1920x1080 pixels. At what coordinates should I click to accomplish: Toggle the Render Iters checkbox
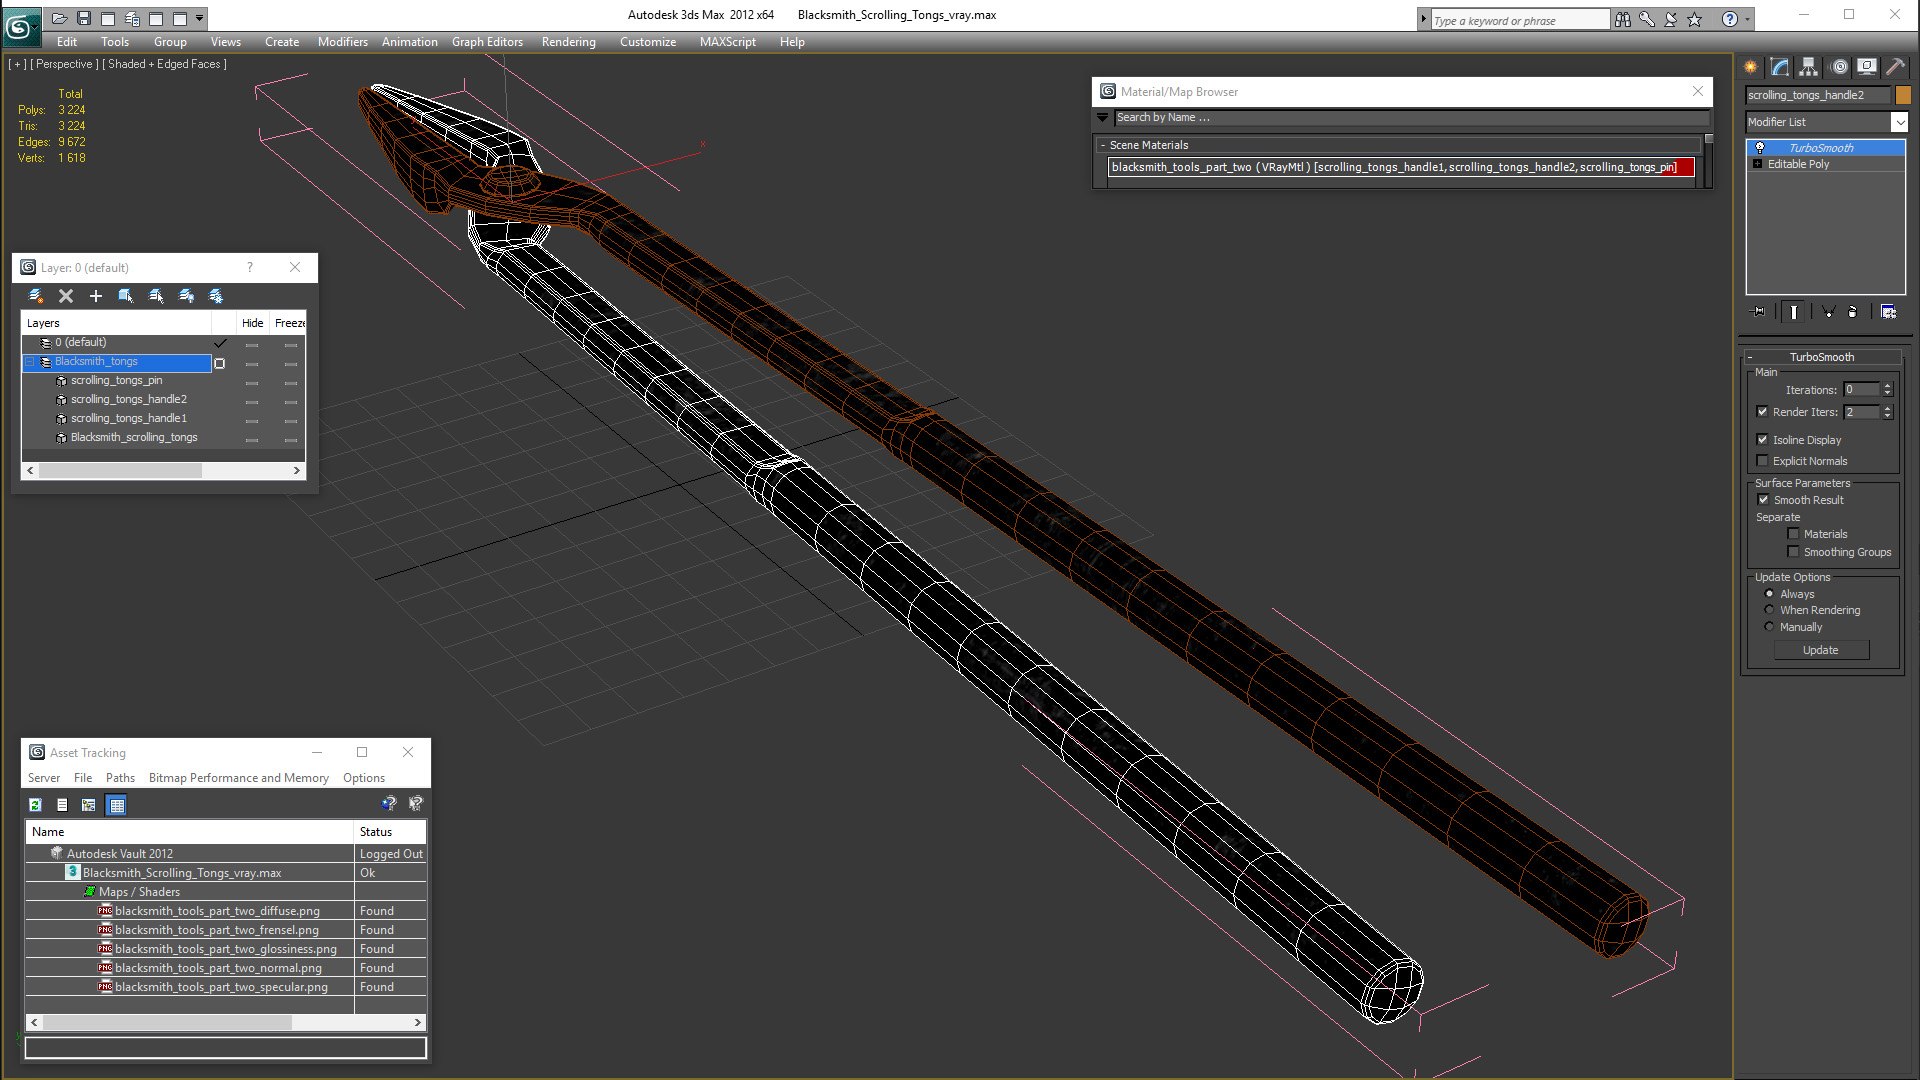pyautogui.click(x=1763, y=412)
